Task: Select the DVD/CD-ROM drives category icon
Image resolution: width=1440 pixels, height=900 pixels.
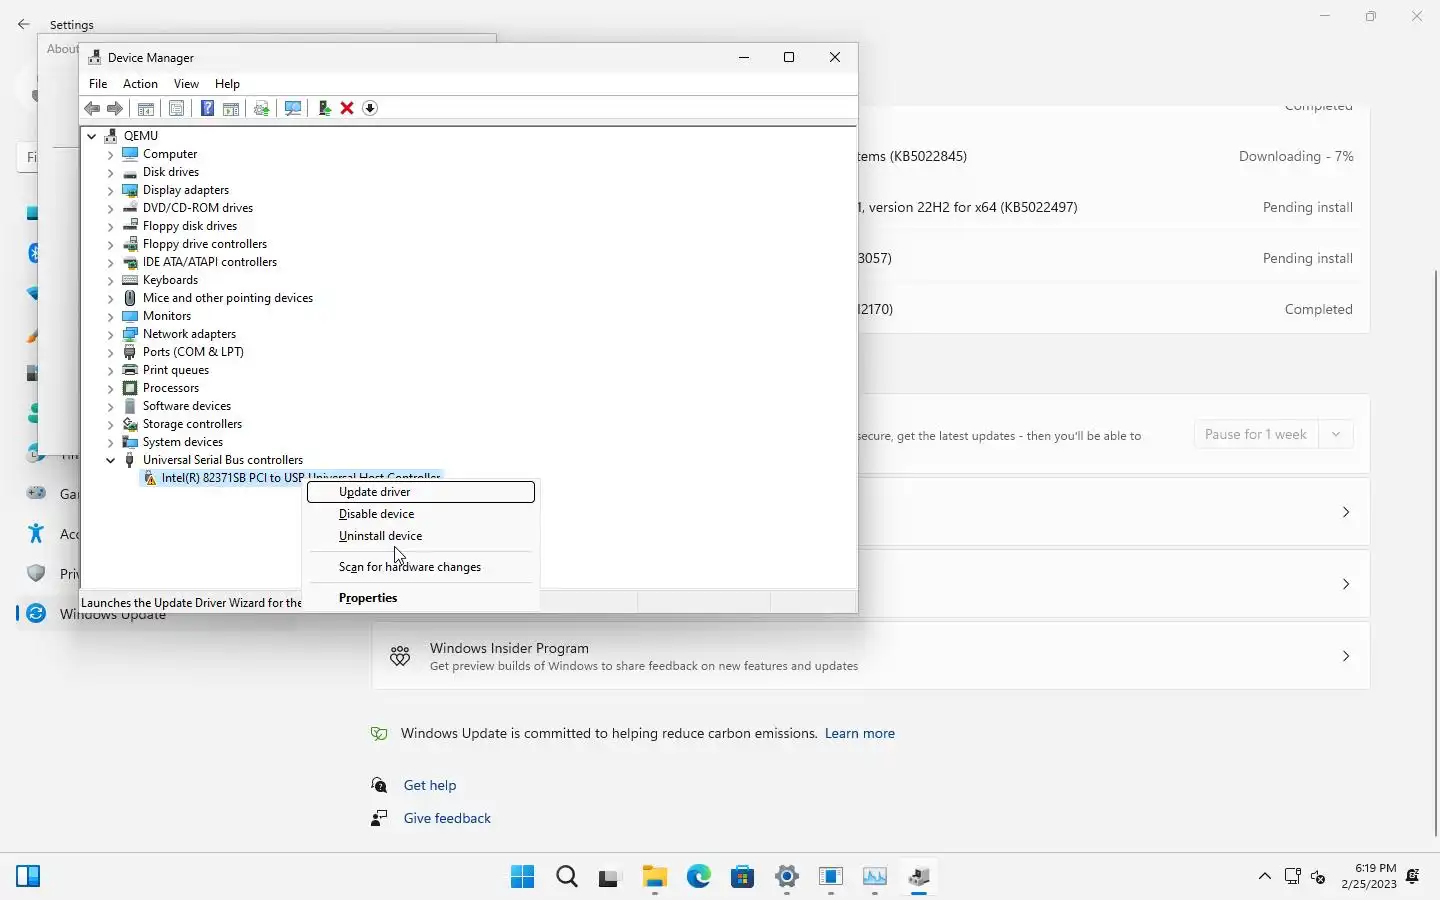Action: 130,208
